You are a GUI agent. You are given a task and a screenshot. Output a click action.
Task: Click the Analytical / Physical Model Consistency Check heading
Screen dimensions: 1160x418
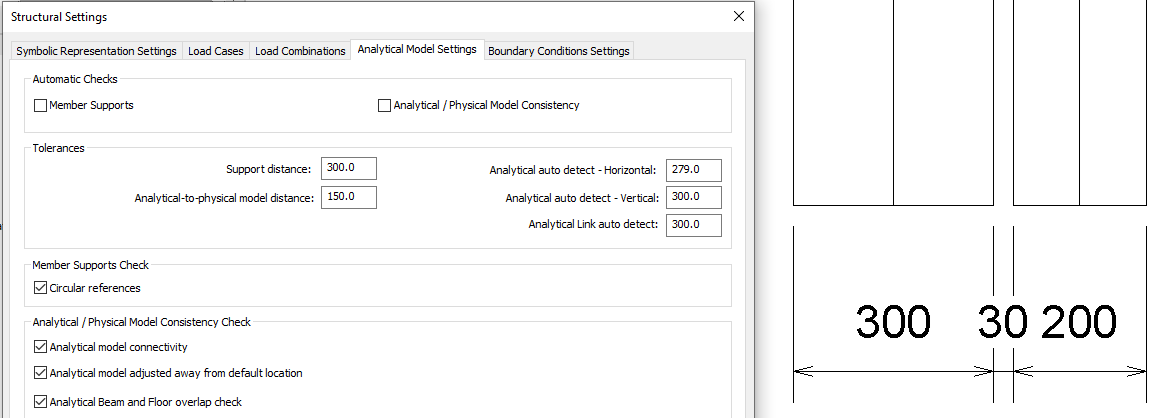[x=141, y=322]
